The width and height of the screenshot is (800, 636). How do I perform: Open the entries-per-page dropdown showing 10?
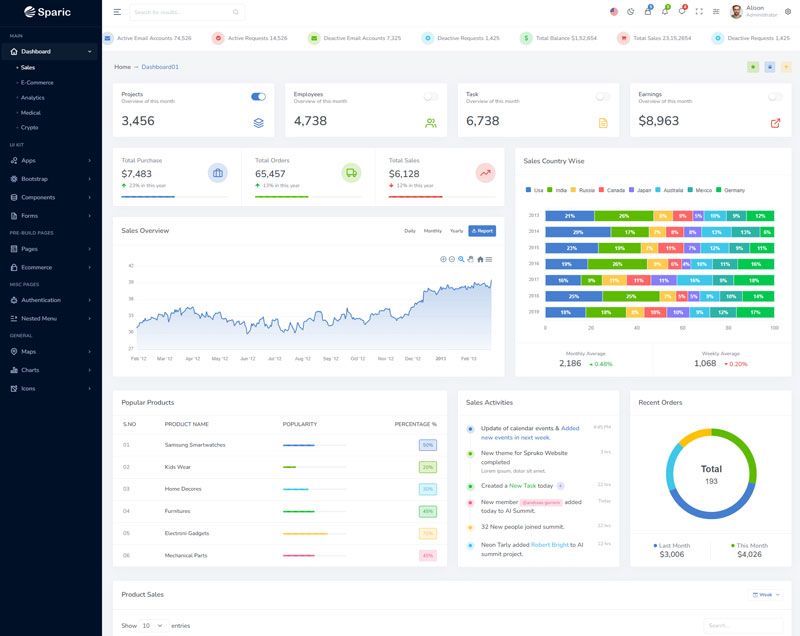click(153, 625)
